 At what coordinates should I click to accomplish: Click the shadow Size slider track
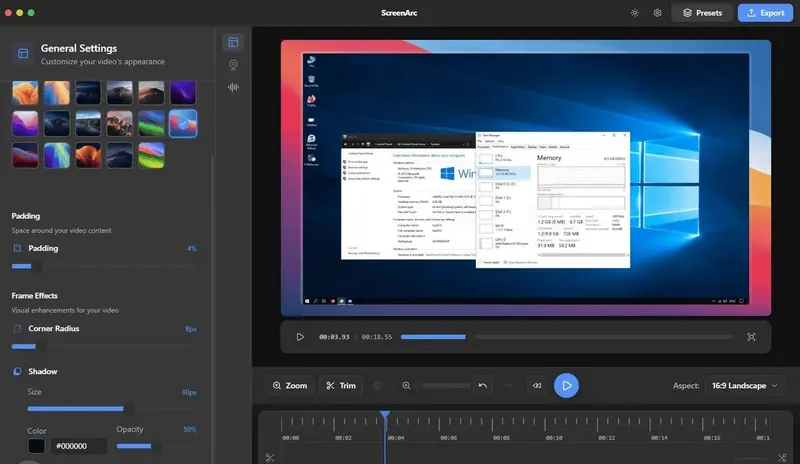110,408
